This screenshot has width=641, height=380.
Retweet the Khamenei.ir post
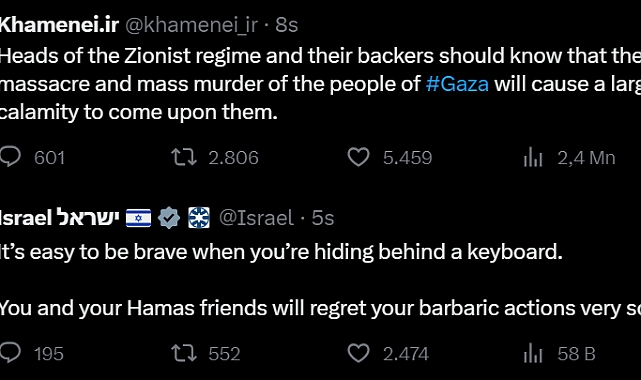pyautogui.click(x=184, y=157)
